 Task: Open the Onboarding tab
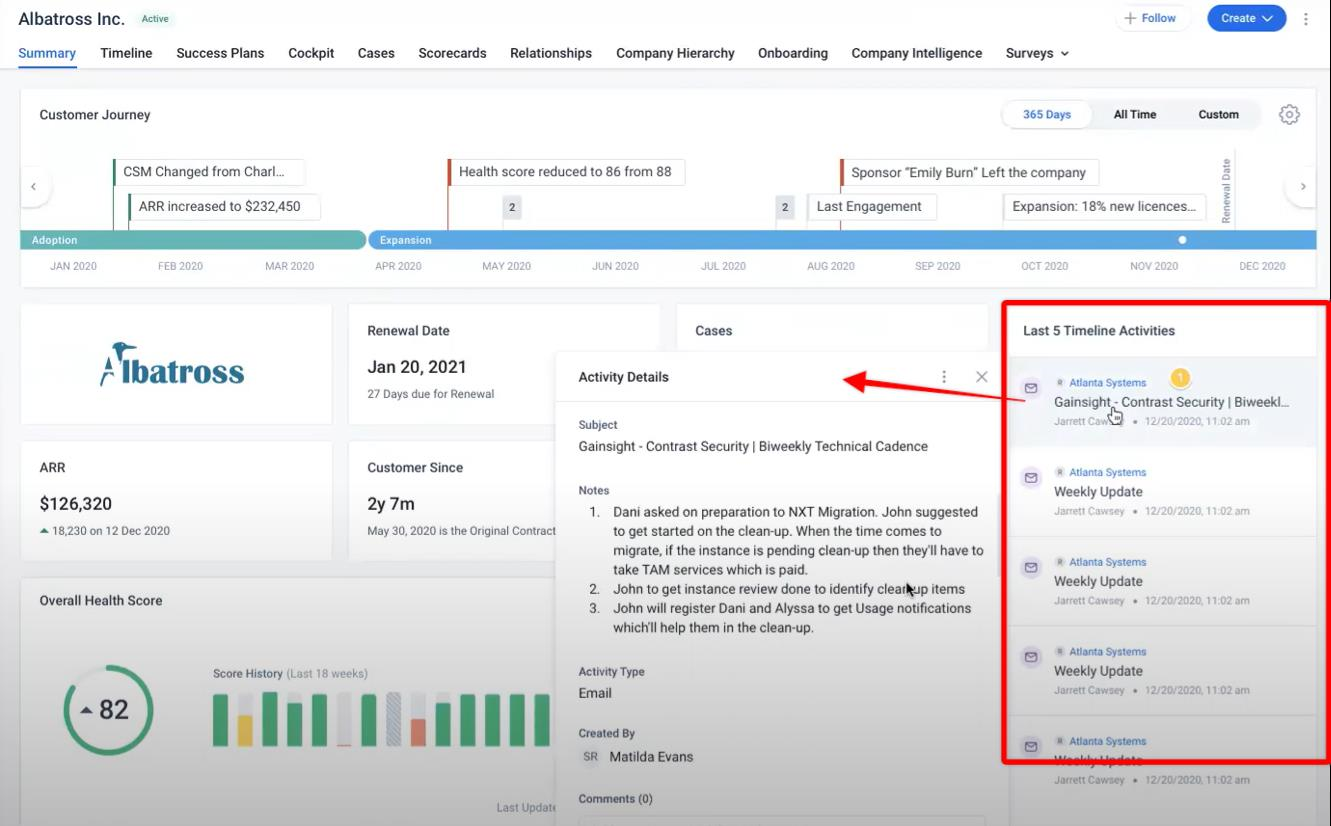[x=793, y=53]
